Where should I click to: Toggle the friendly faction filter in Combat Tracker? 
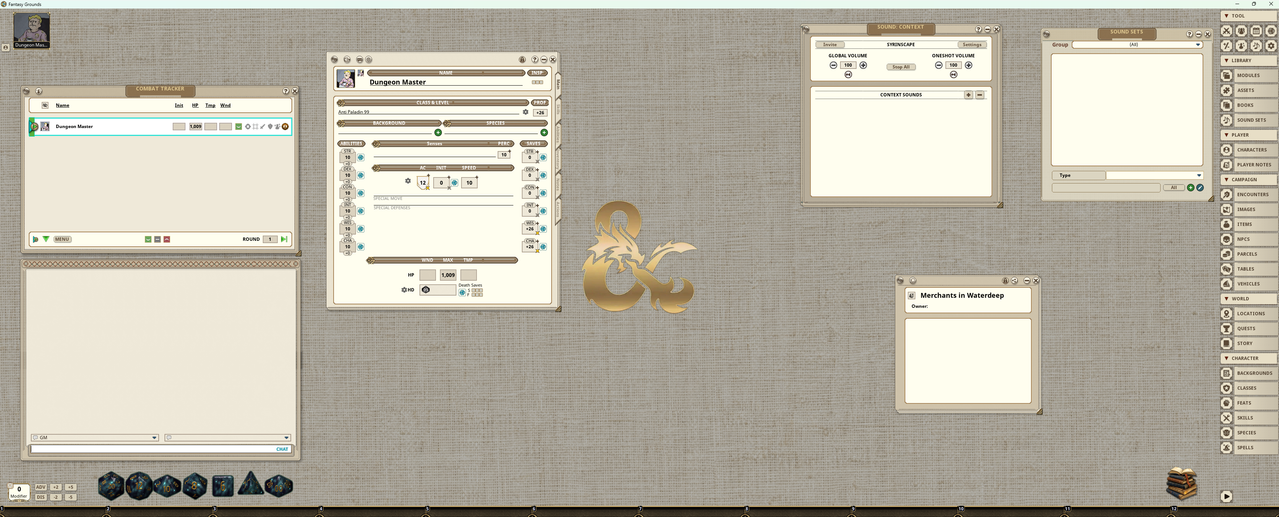point(148,239)
